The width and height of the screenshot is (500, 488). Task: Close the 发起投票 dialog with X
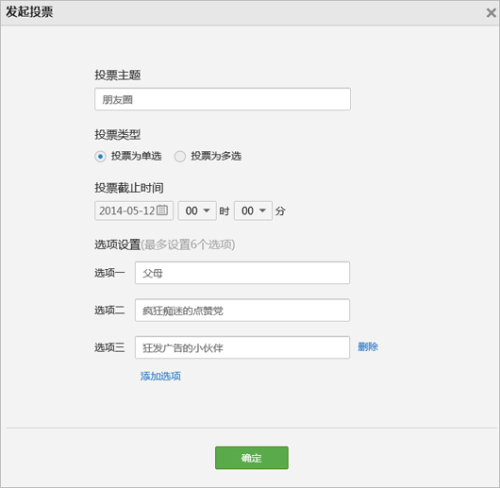pyautogui.click(x=491, y=13)
